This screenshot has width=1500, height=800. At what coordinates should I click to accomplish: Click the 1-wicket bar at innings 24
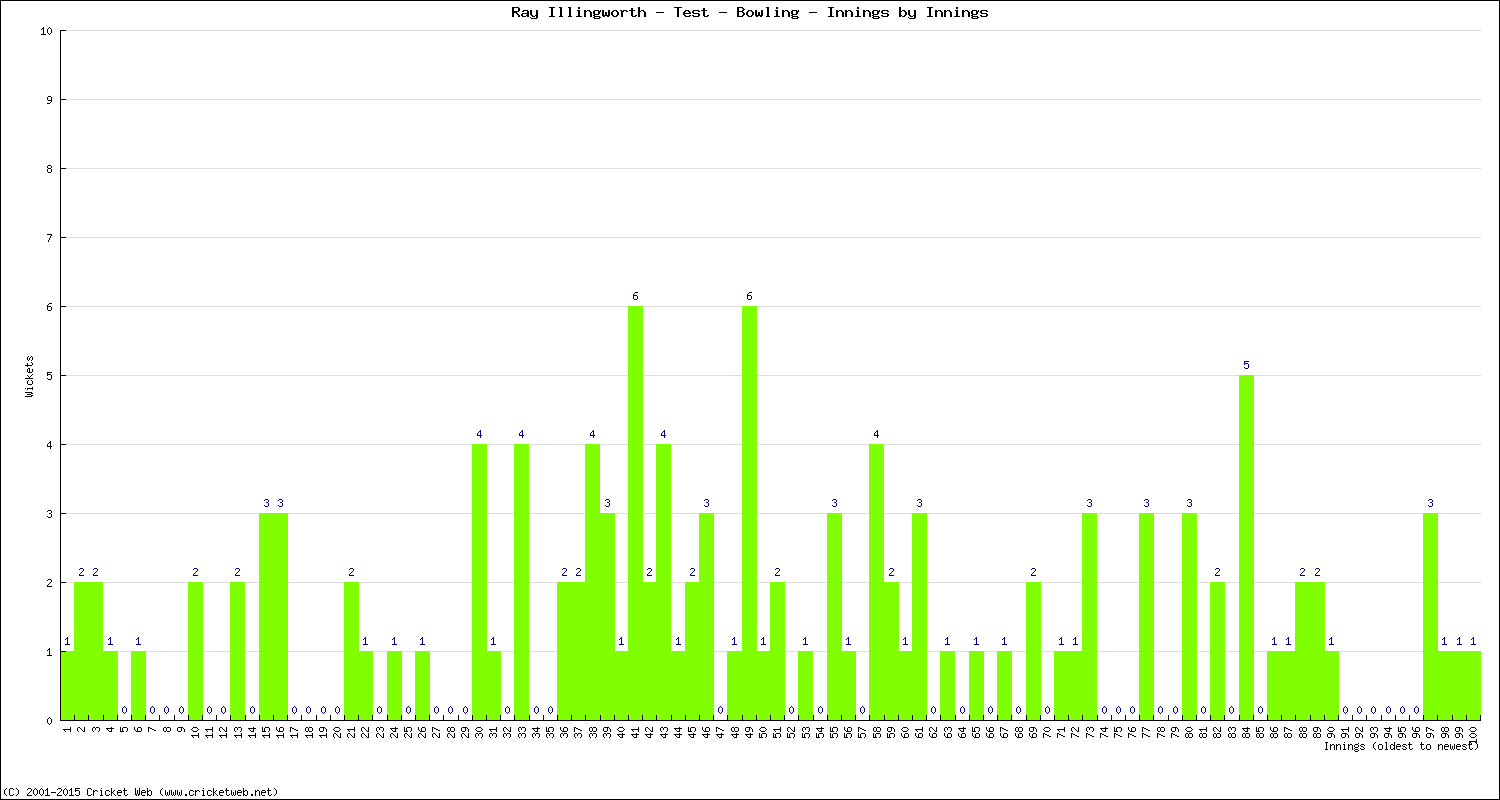tap(394, 685)
